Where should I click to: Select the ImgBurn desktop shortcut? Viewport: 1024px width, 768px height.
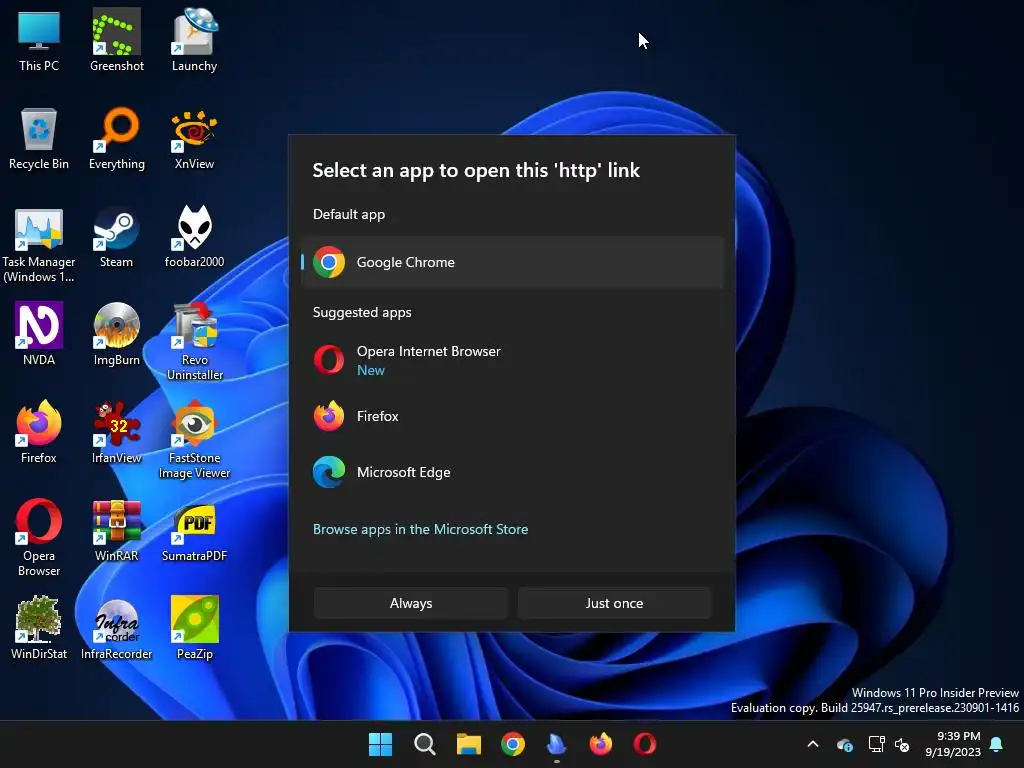point(116,334)
